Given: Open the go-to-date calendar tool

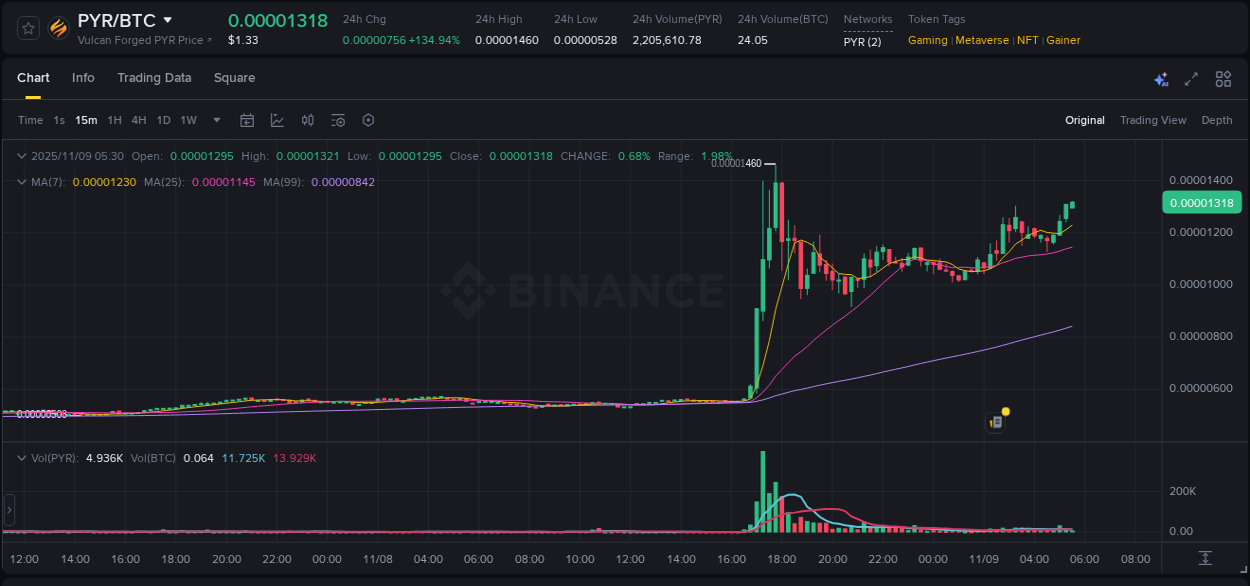Looking at the screenshot, I should point(247,120).
